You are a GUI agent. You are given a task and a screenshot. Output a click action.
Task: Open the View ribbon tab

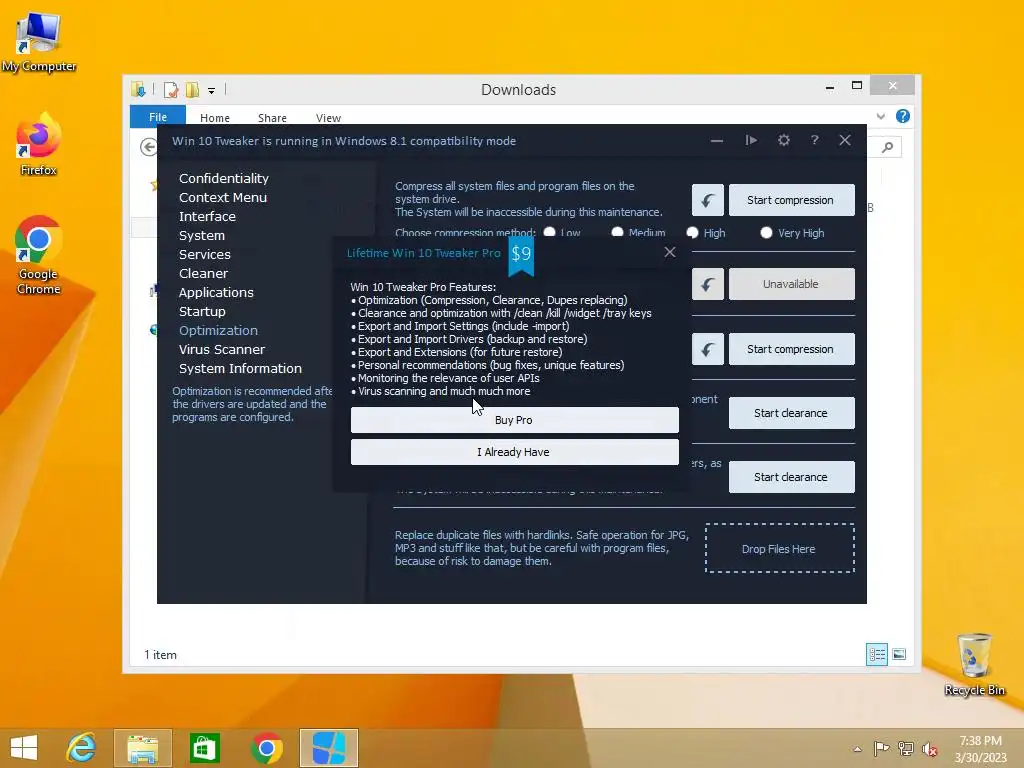click(328, 118)
